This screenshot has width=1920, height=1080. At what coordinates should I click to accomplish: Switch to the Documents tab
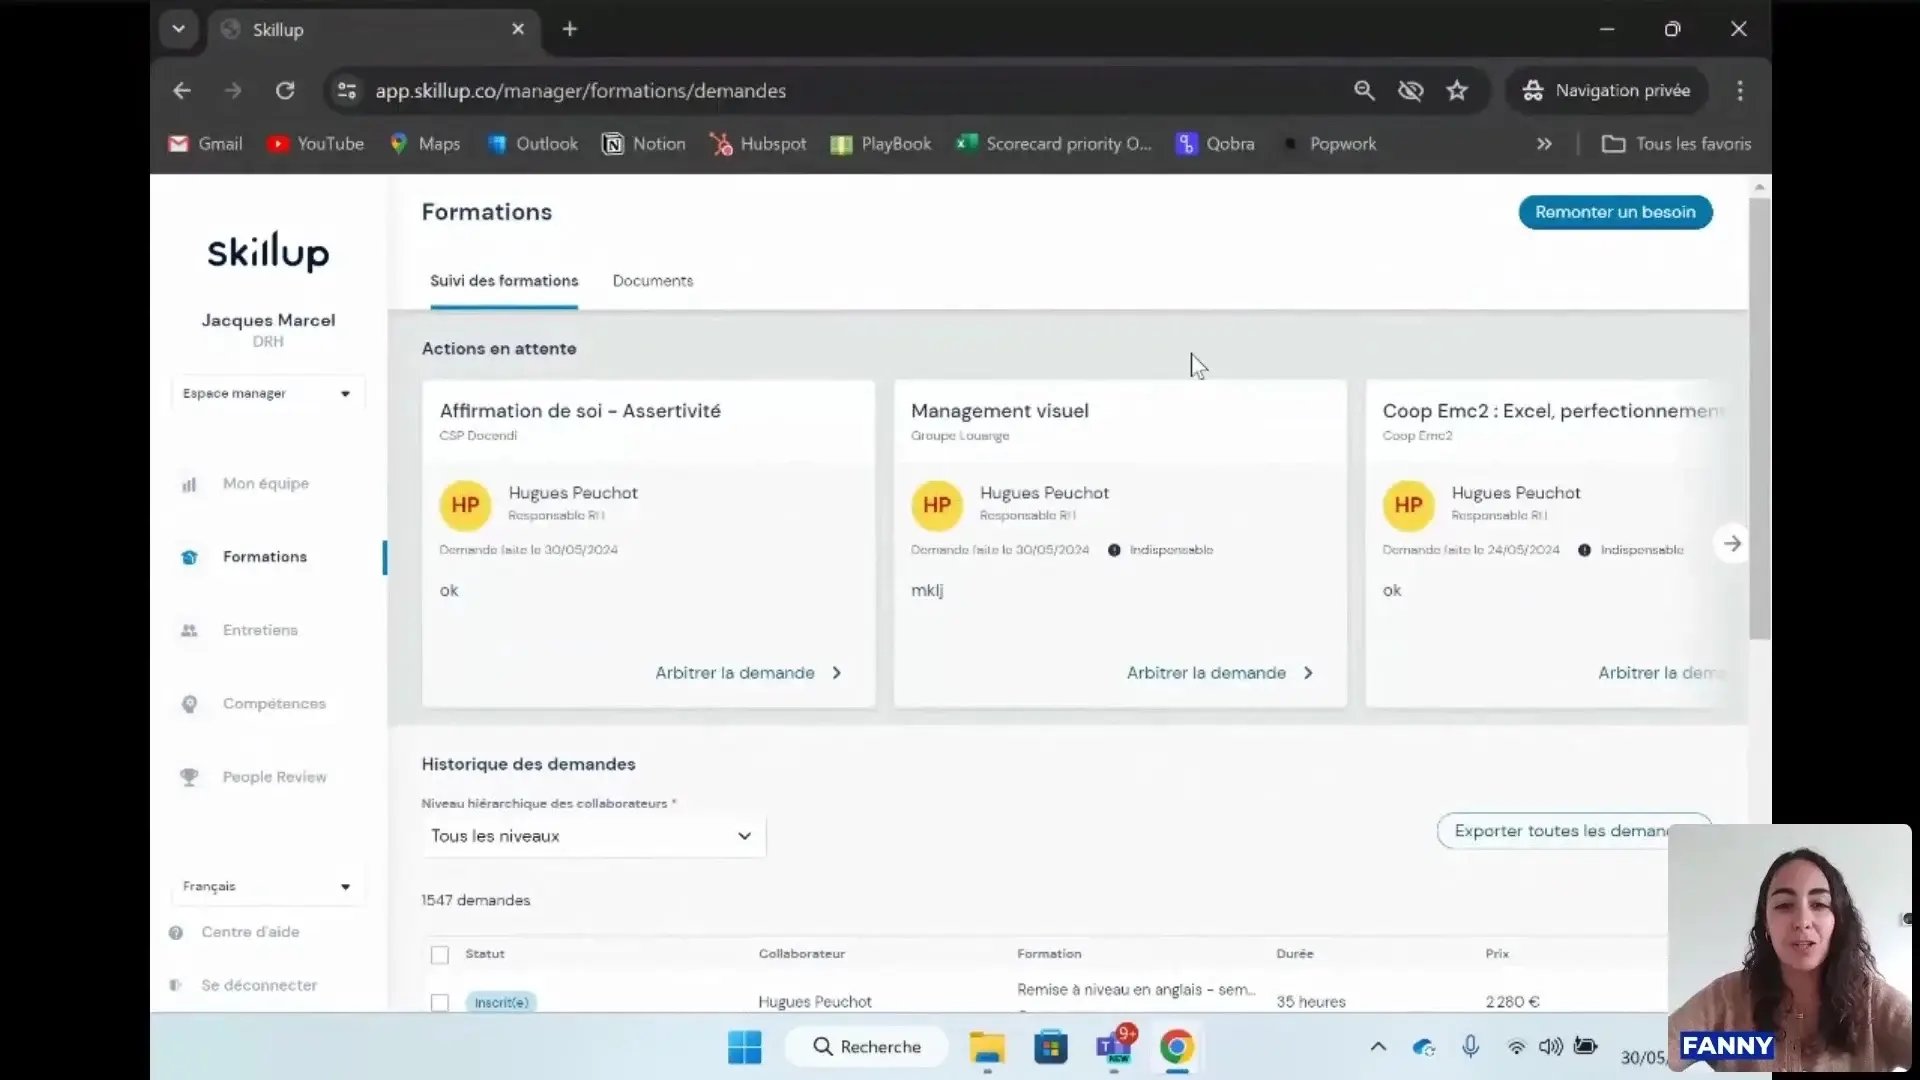click(x=653, y=281)
